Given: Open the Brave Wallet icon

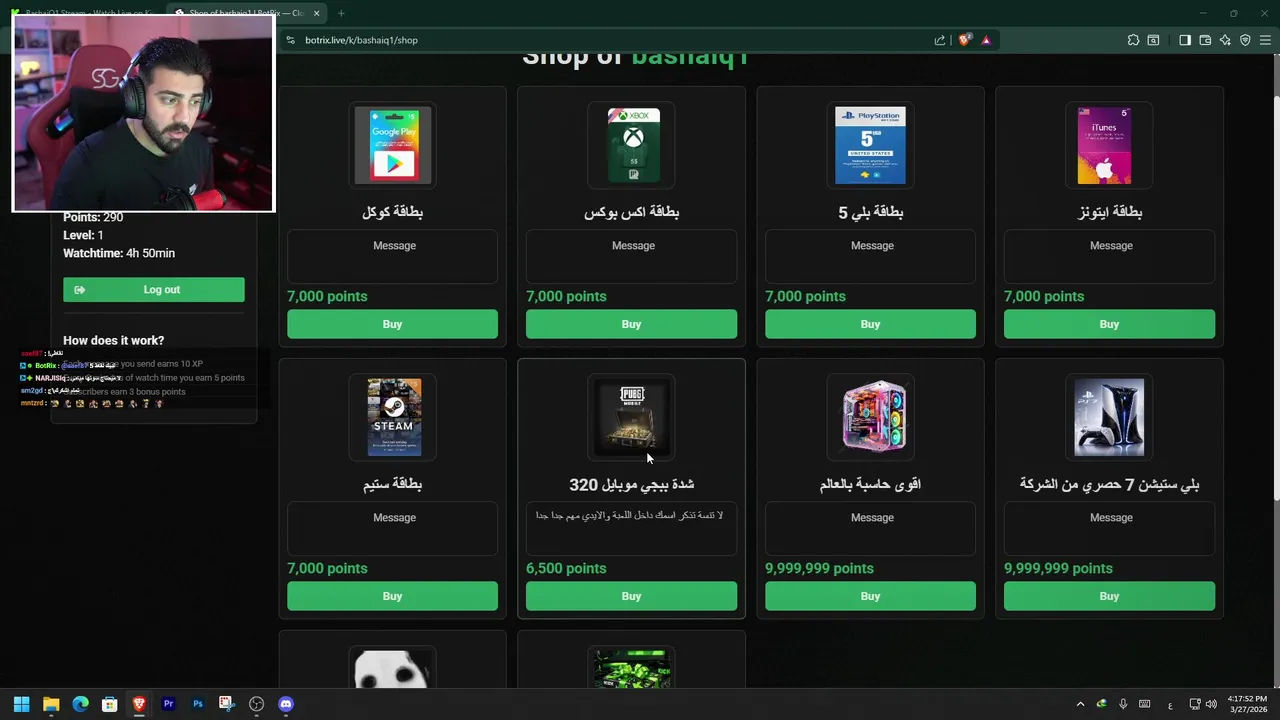Looking at the screenshot, I should pos(1205,40).
